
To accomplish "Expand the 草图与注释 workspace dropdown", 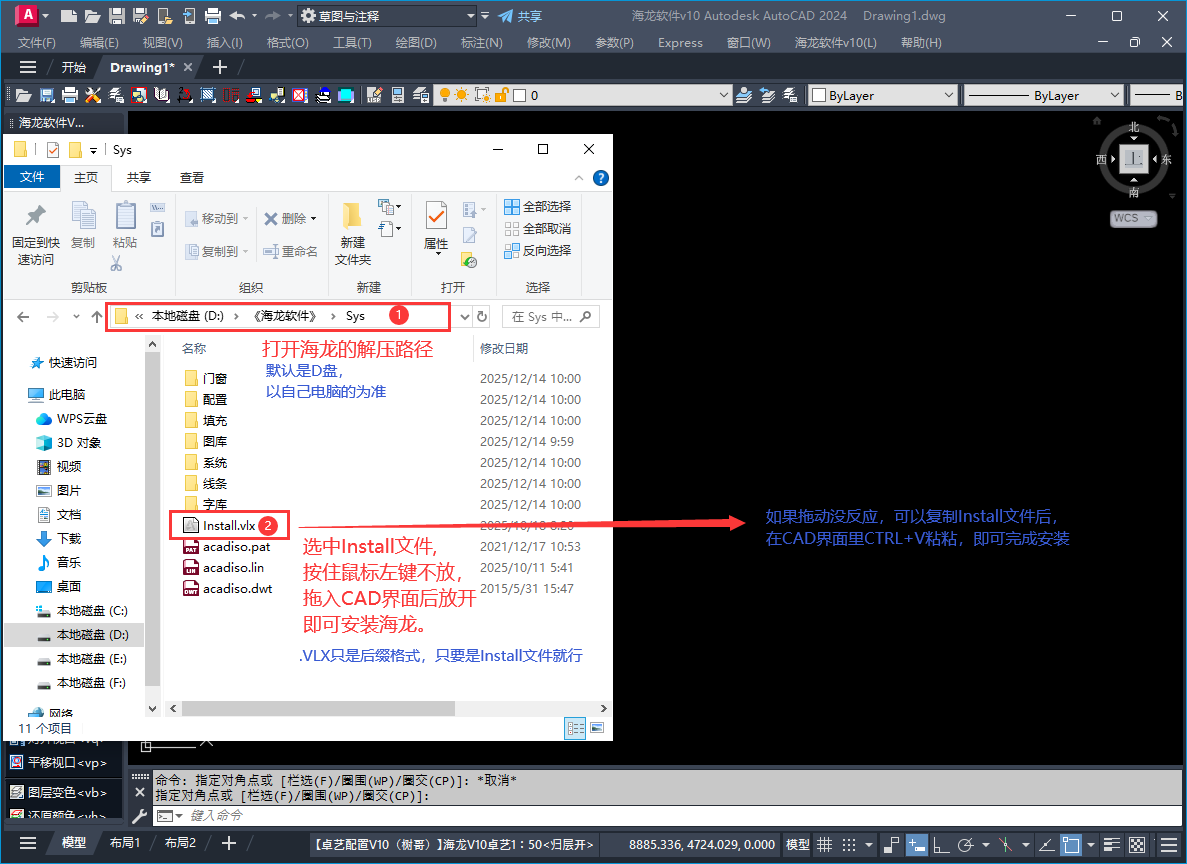I will click(471, 16).
